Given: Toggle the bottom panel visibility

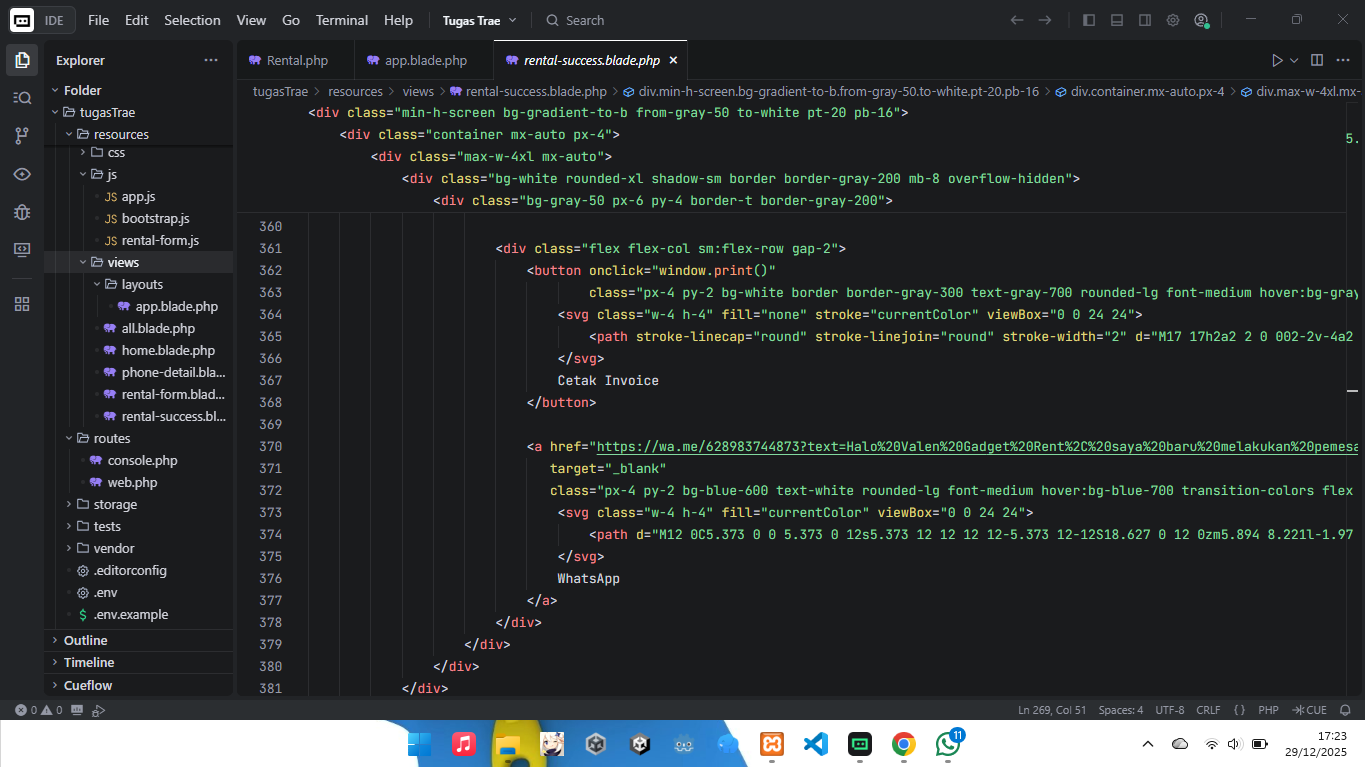Looking at the screenshot, I should coord(1117,20).
